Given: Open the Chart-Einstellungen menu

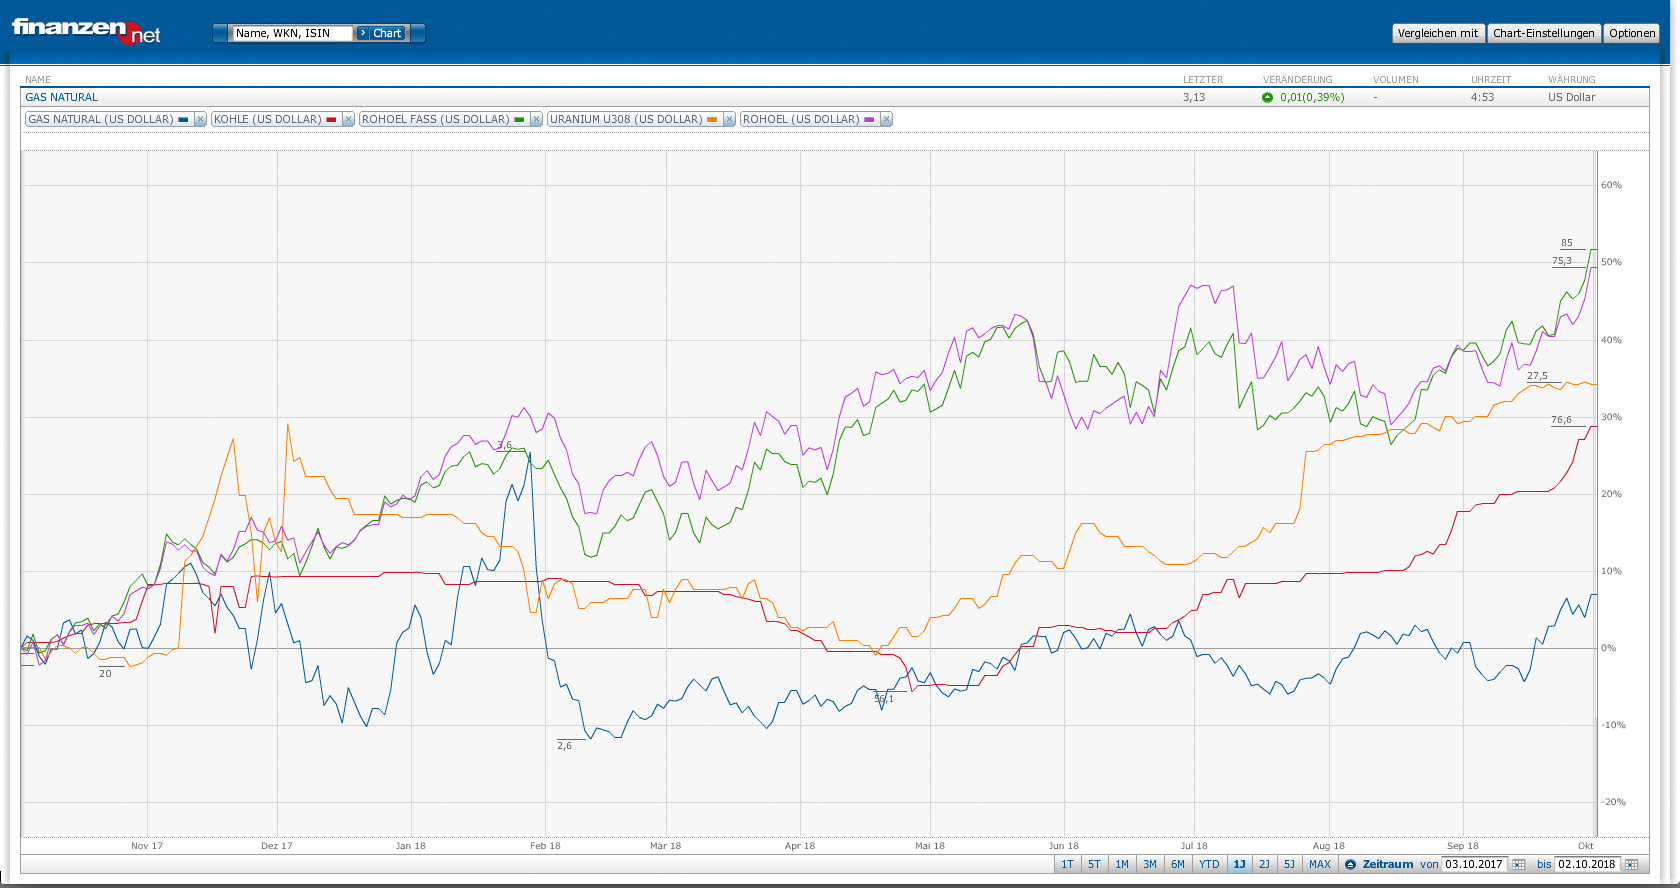Looking at the screenshot, I should coord(1544,33).
